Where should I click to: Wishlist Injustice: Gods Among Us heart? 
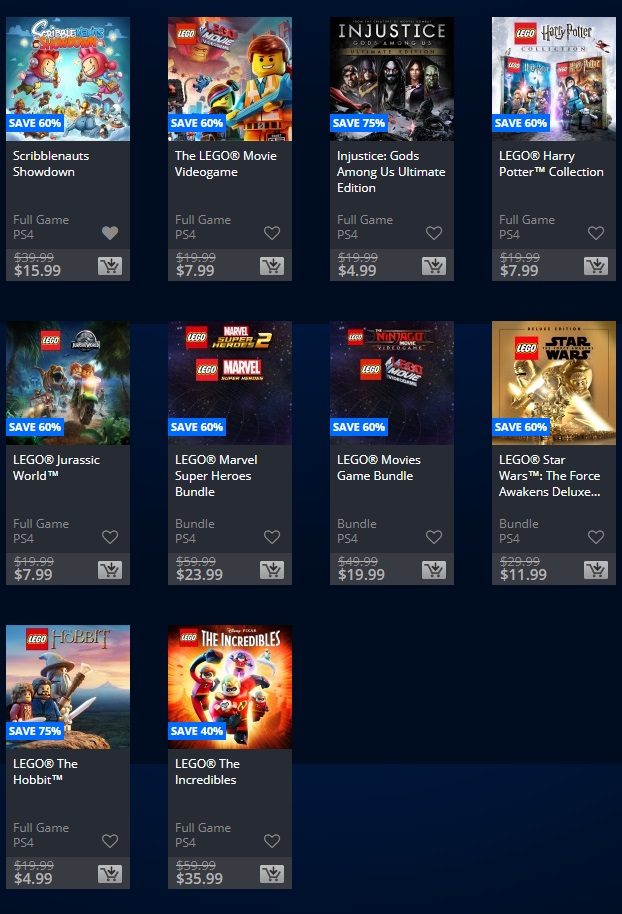434,233
